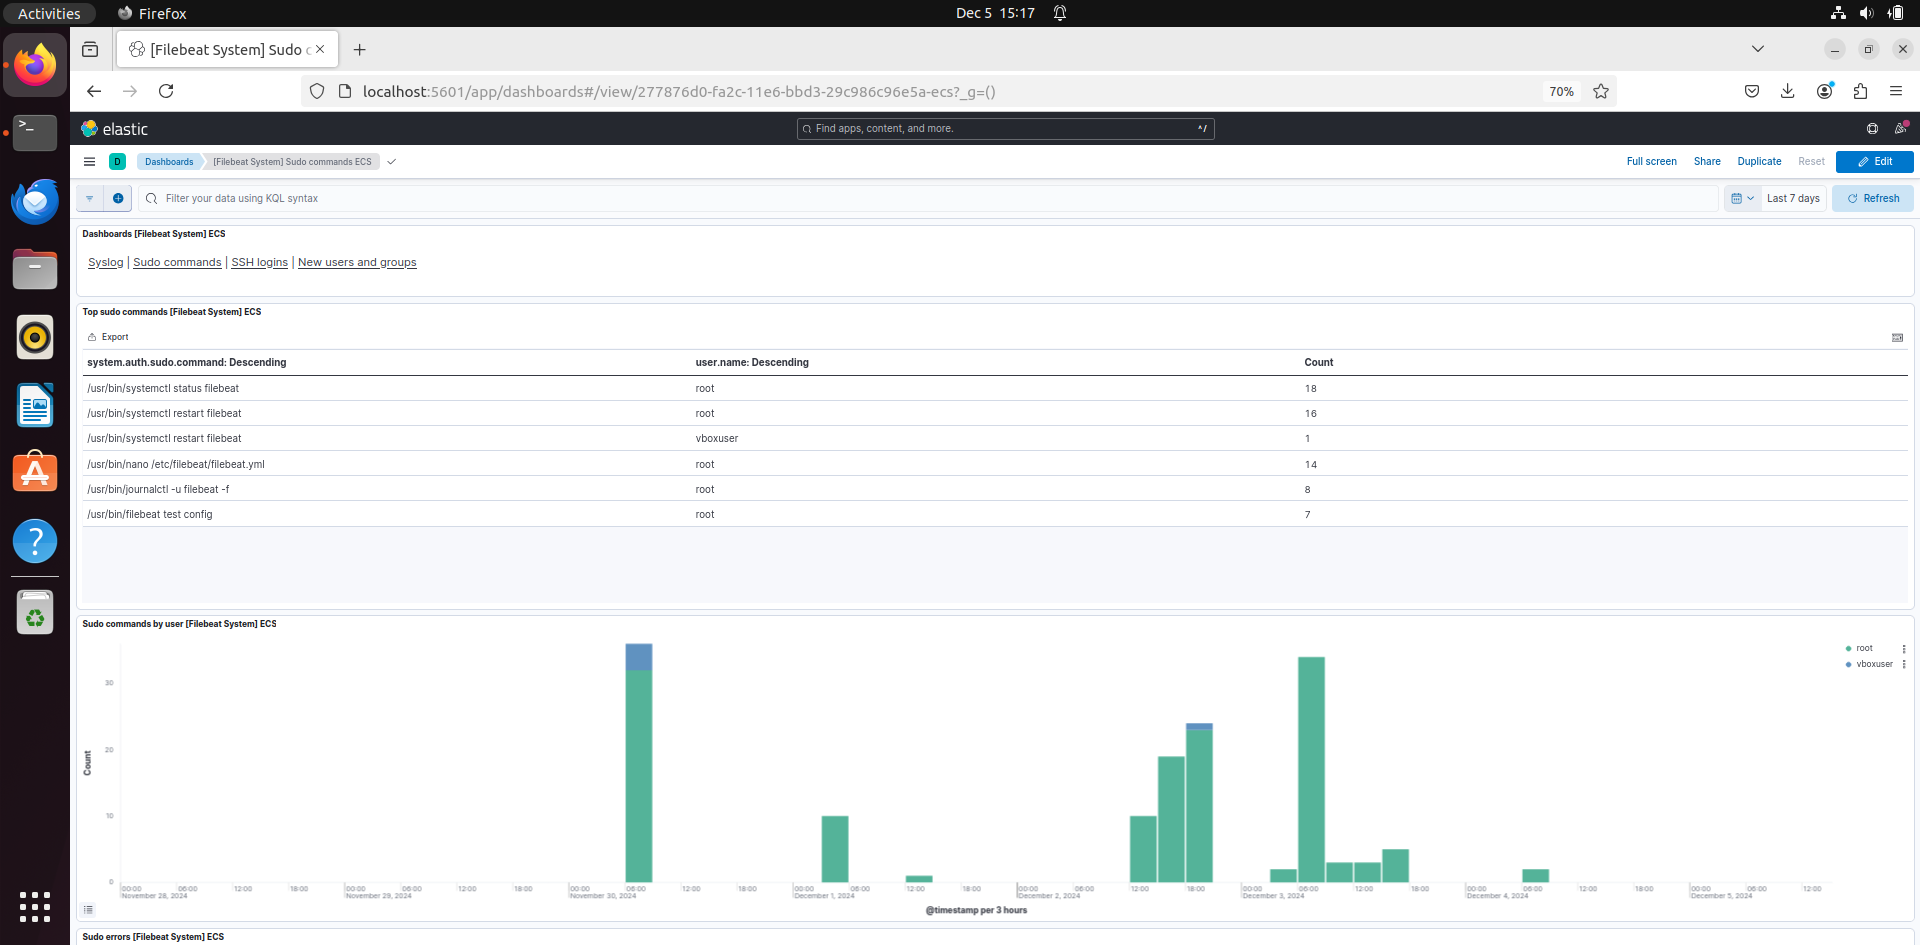This screenshot has height=945, width=1920.
Task: Open LibreOffice Writer from the dock
Action: click(x=35, y=405)
